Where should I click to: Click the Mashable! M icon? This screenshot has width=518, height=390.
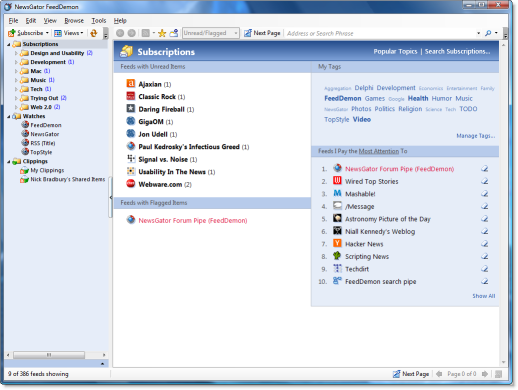point(337,193)
